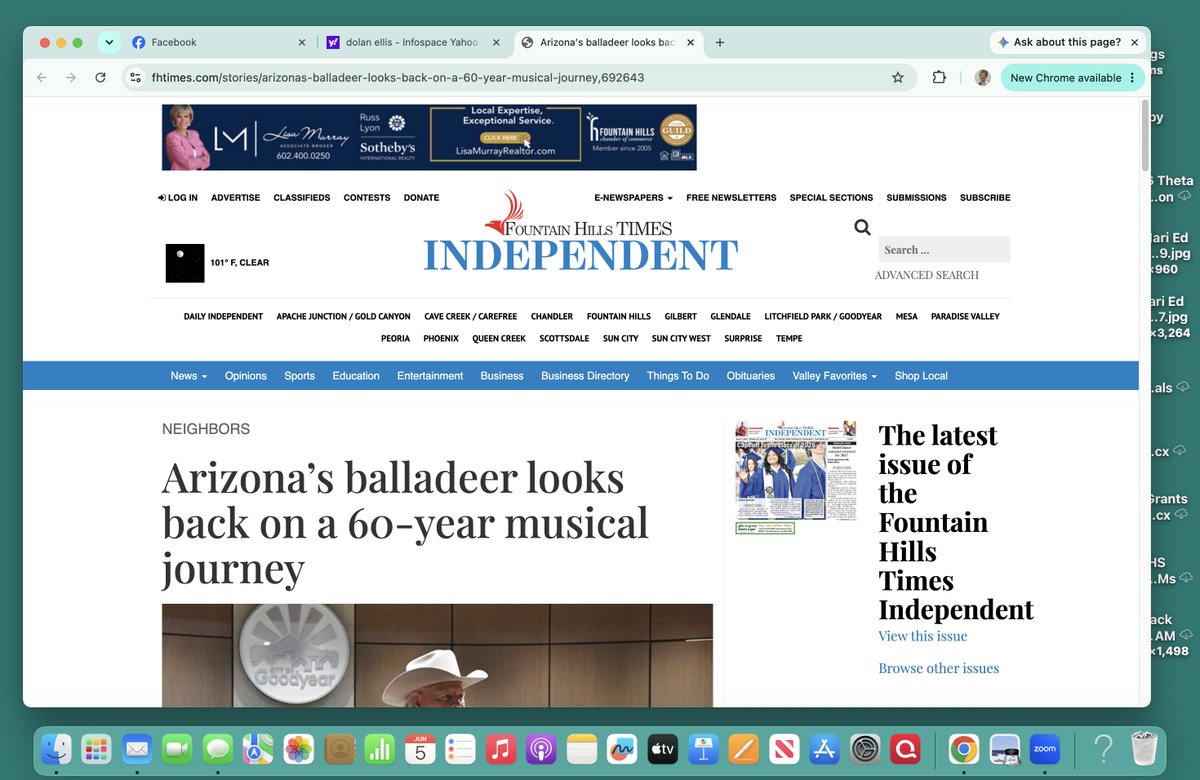Image resolution: width=1200 pixels, height=780 pixels.
Task: Click into the site Search field
Action: pyautogui.click(x=944, y=250)
